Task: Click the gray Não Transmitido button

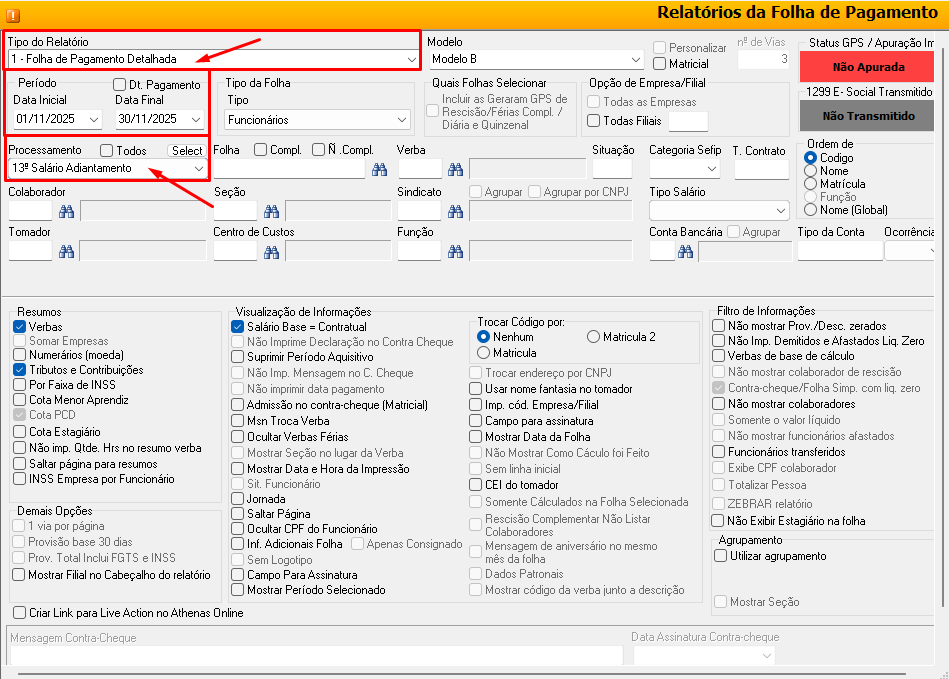Action: (868, 116)
